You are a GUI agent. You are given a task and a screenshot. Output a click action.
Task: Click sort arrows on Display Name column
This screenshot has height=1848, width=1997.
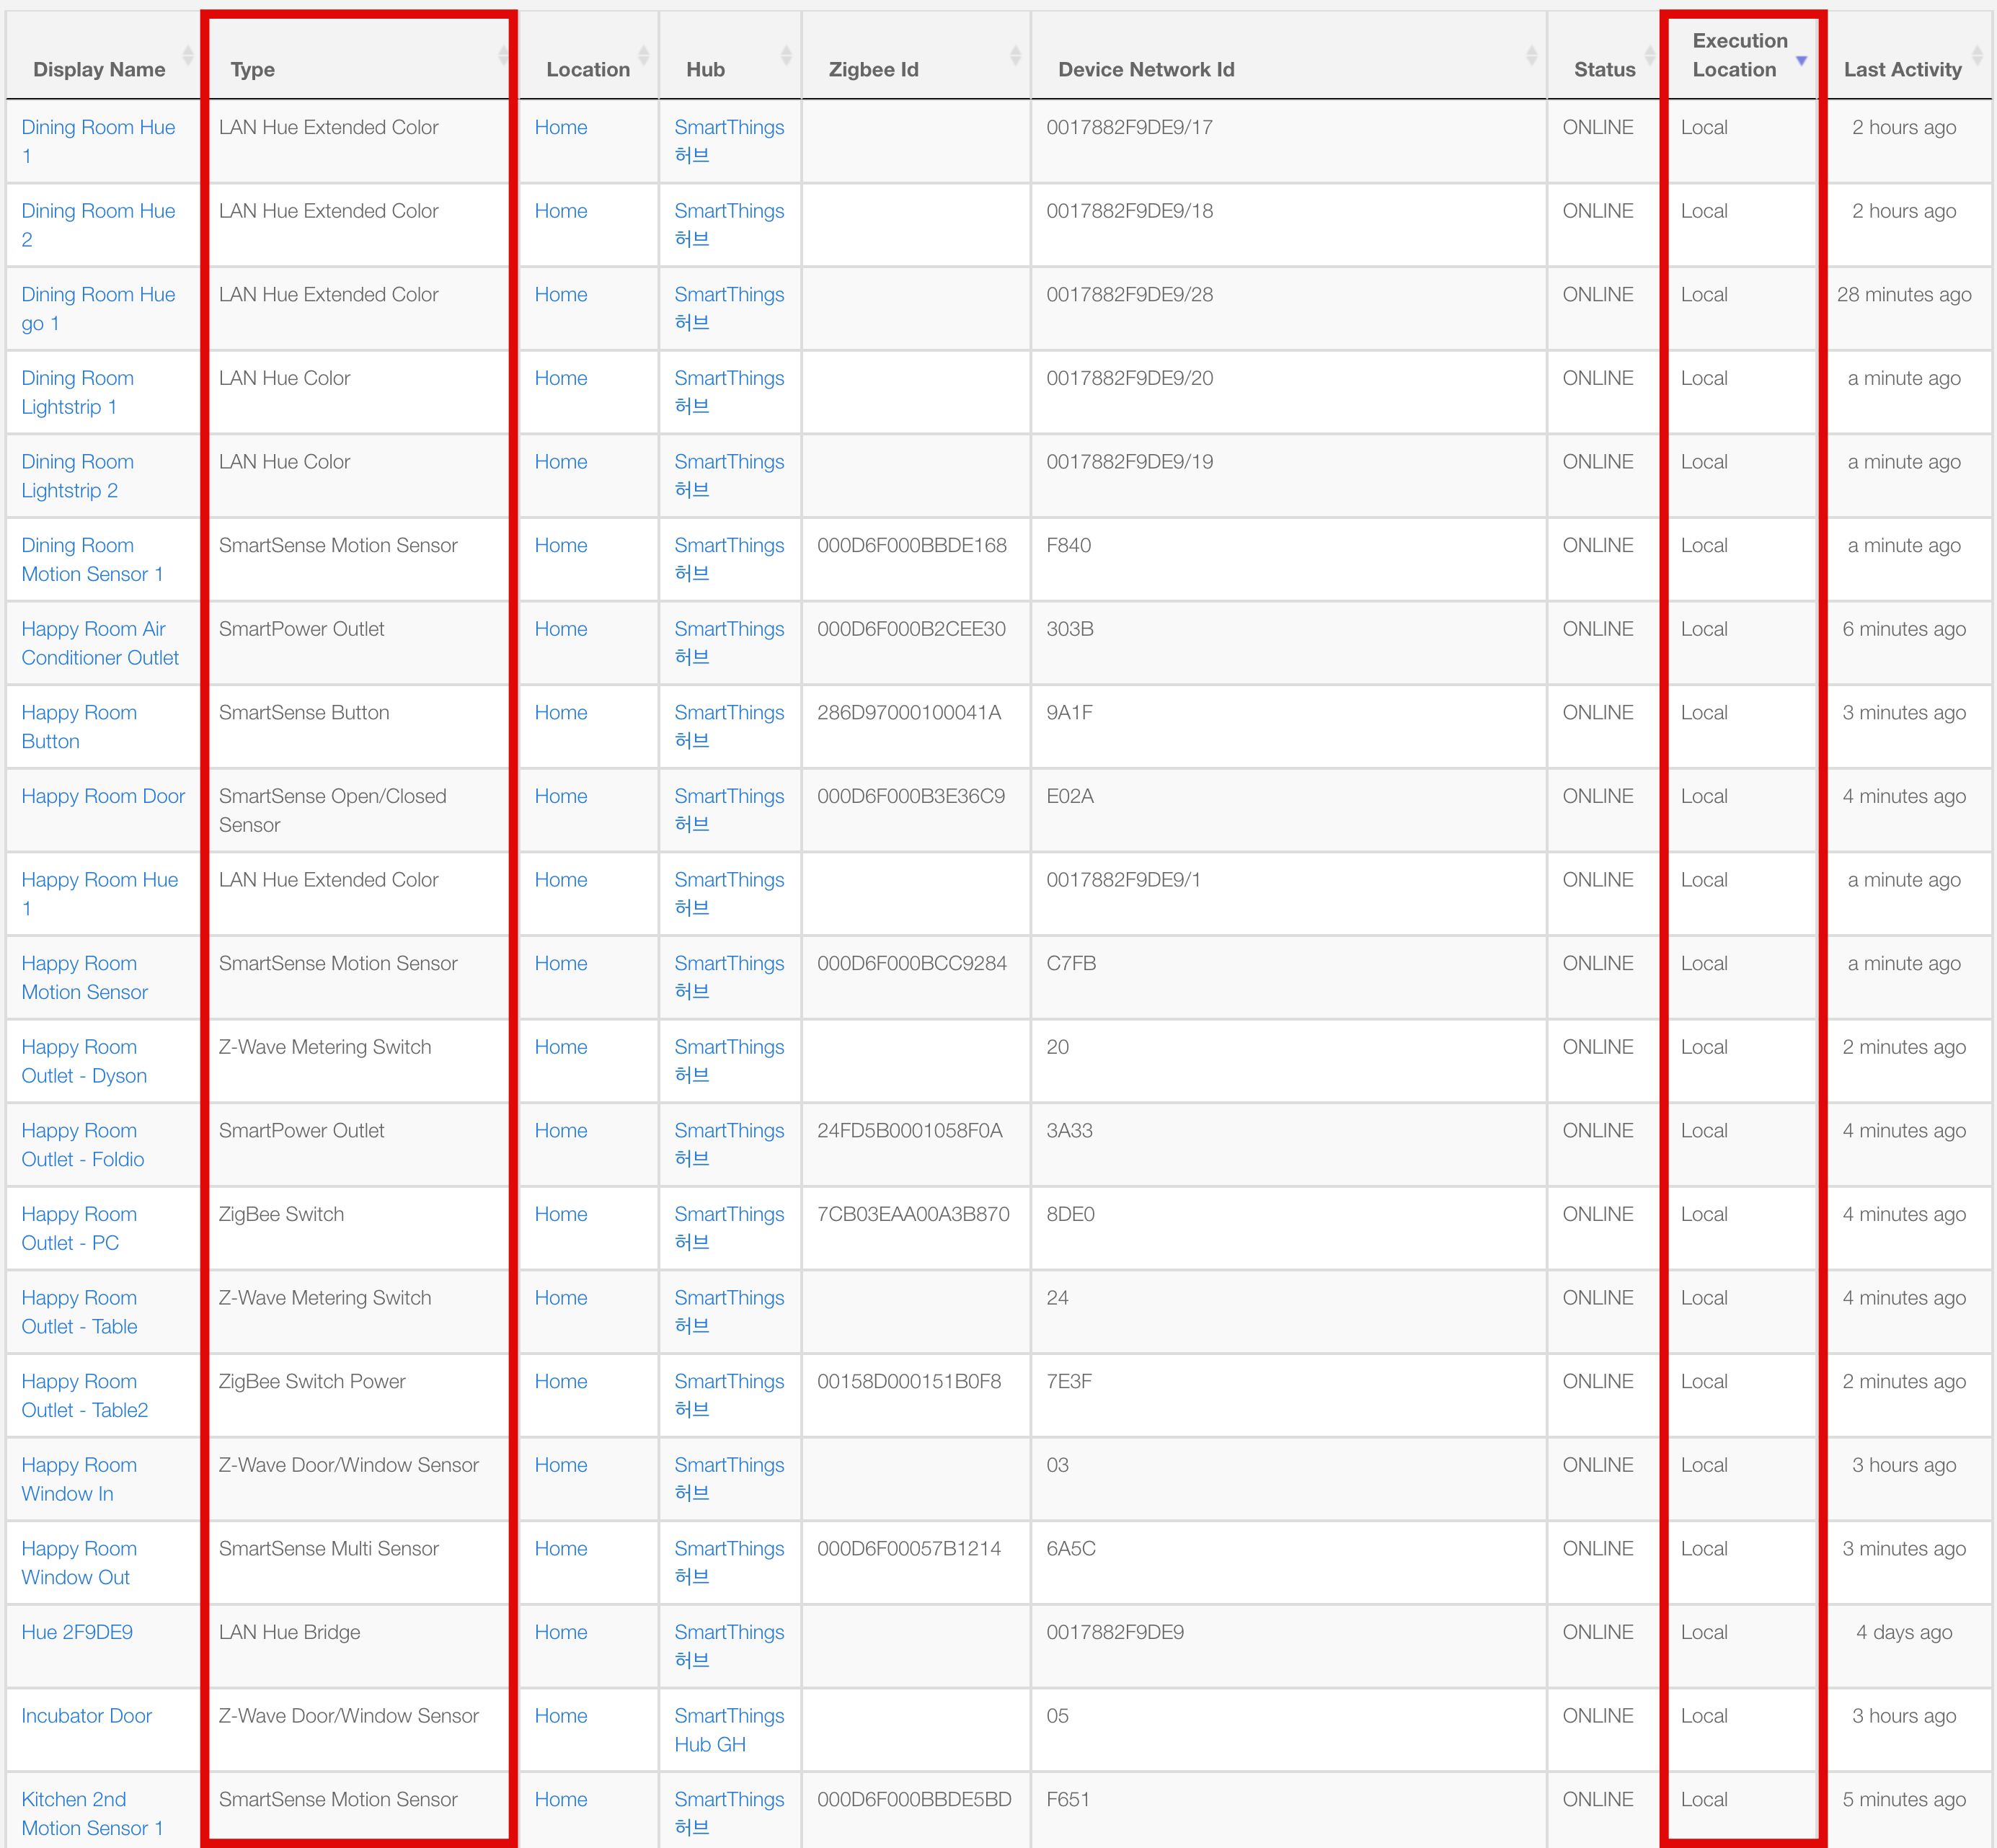tap(187, 56)
